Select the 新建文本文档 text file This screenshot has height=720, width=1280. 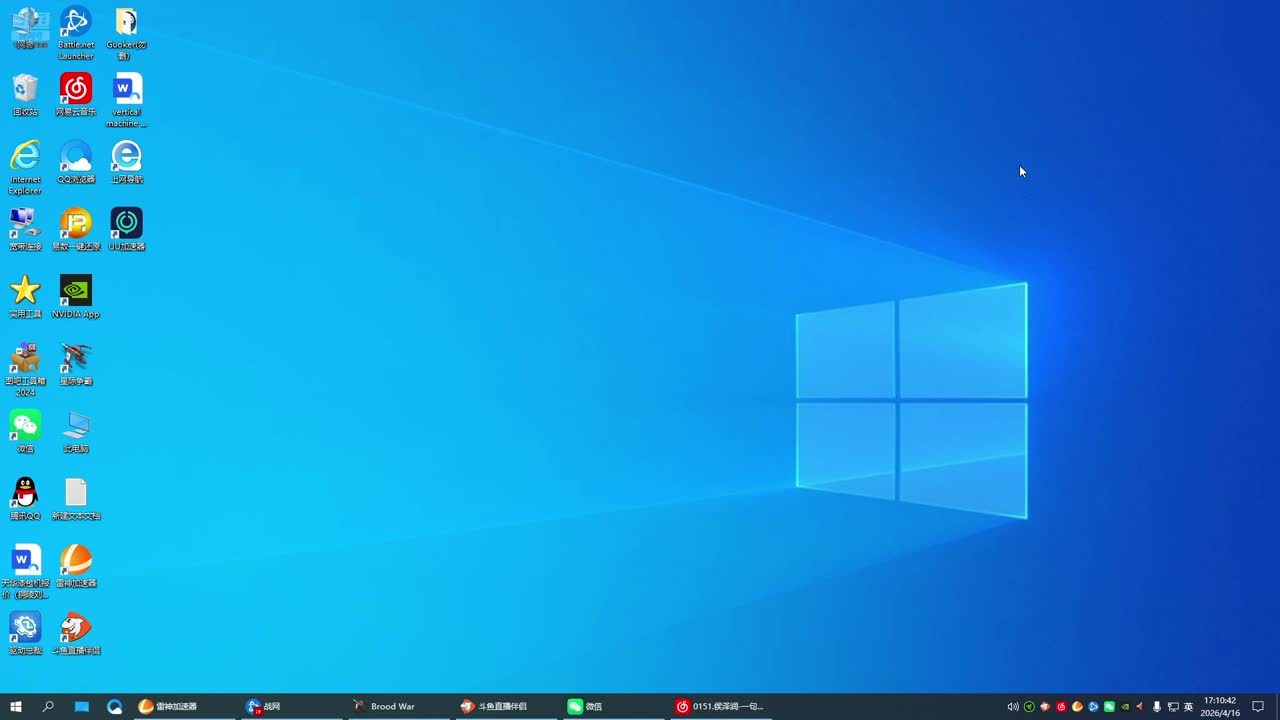76,493
